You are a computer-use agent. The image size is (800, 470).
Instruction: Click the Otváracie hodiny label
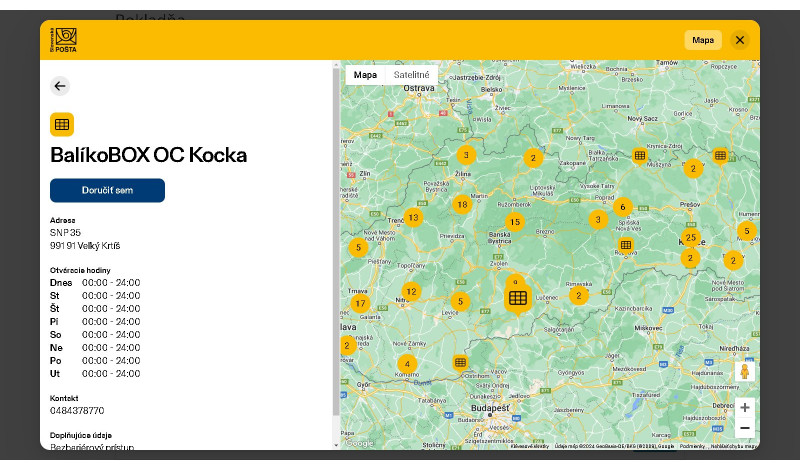pyautogui.click(x=80, y=270)
